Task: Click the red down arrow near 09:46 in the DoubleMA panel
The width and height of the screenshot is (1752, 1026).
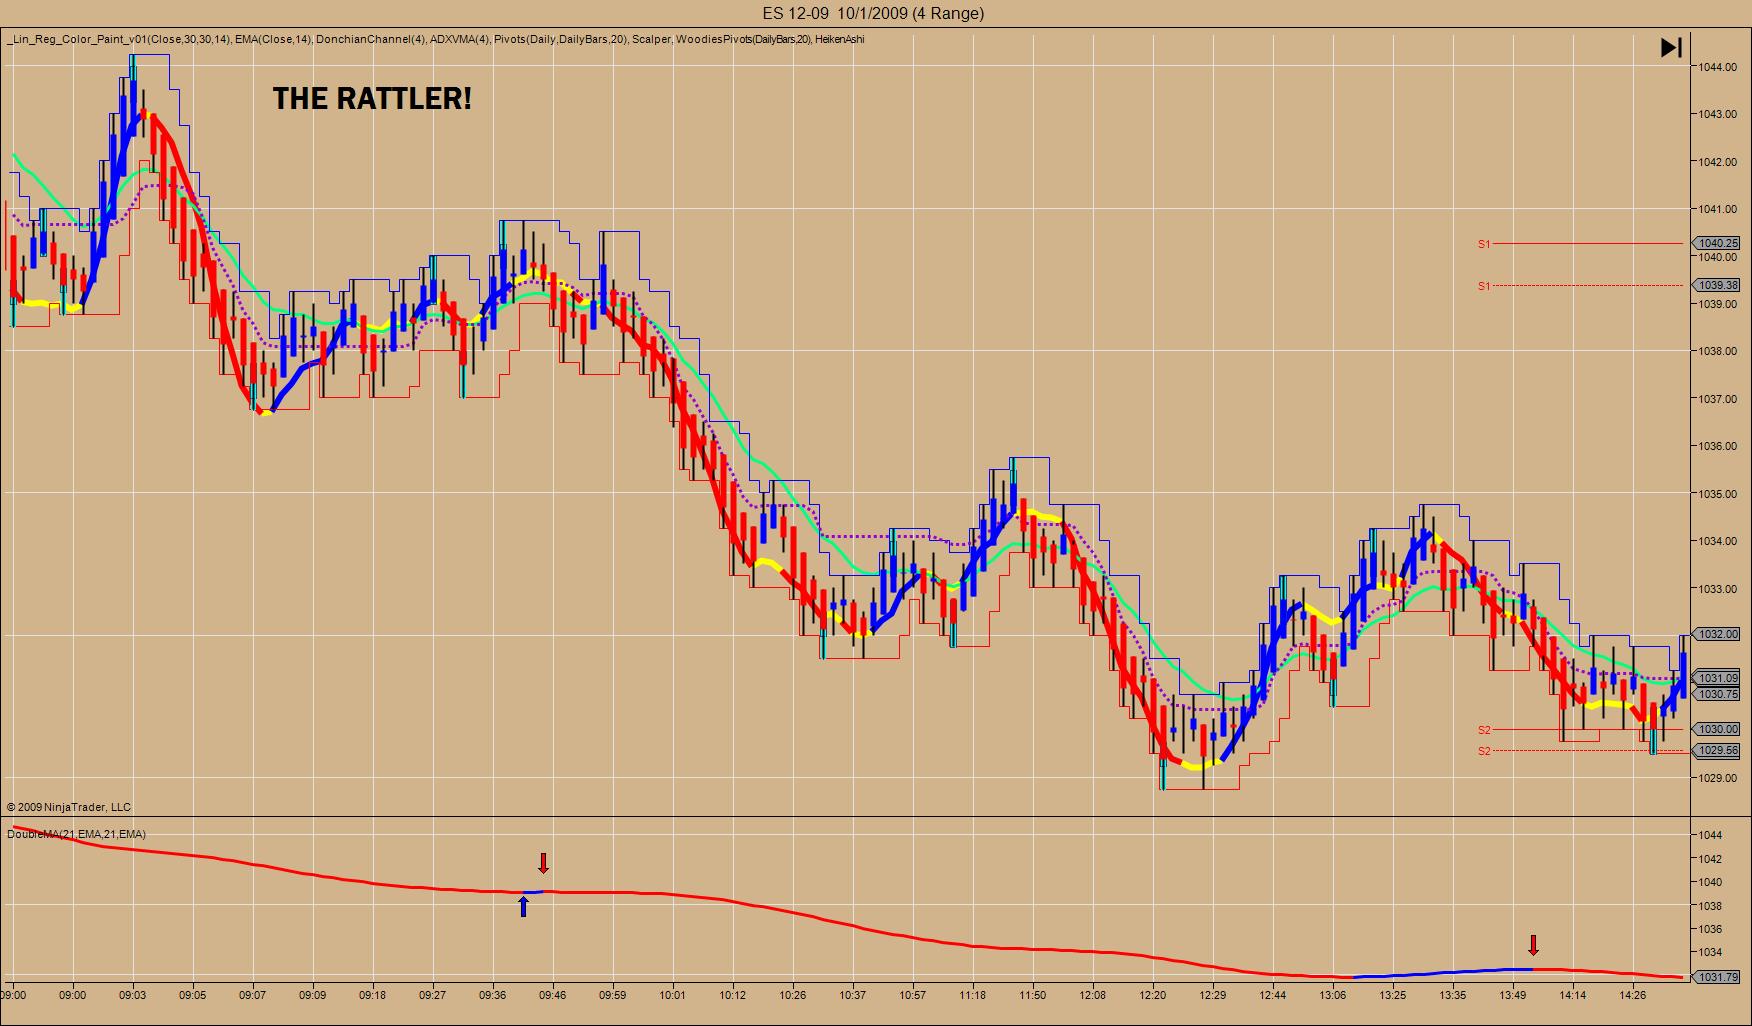Action: [543, 863]
